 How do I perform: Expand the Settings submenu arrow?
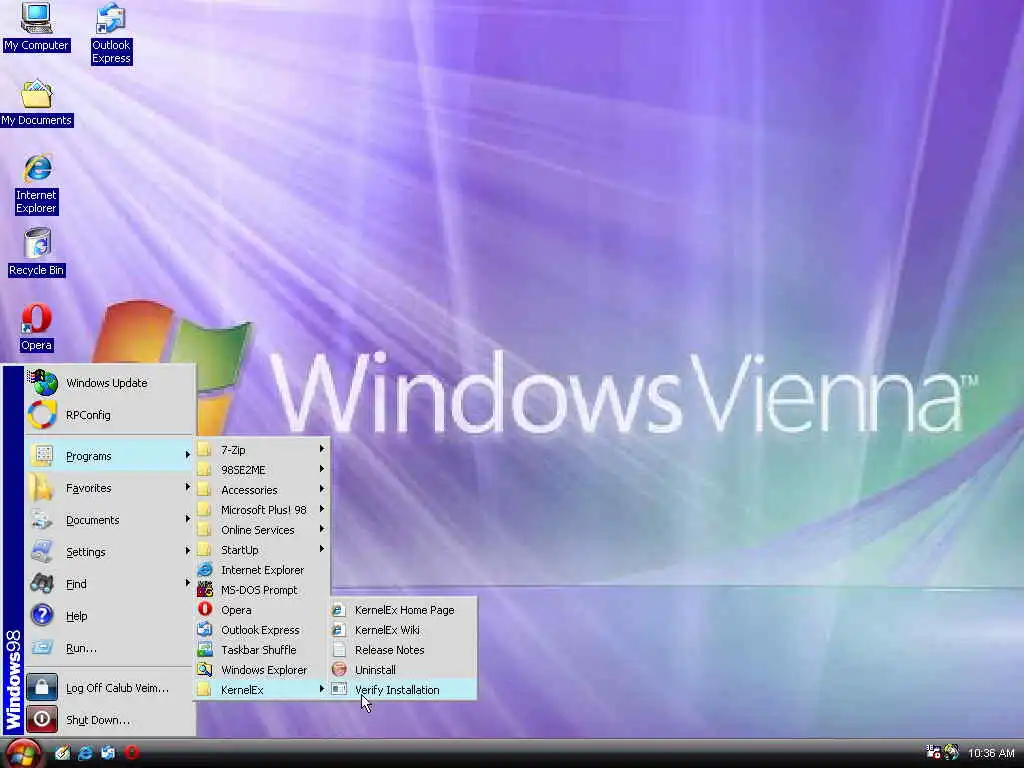coord(187,551)
